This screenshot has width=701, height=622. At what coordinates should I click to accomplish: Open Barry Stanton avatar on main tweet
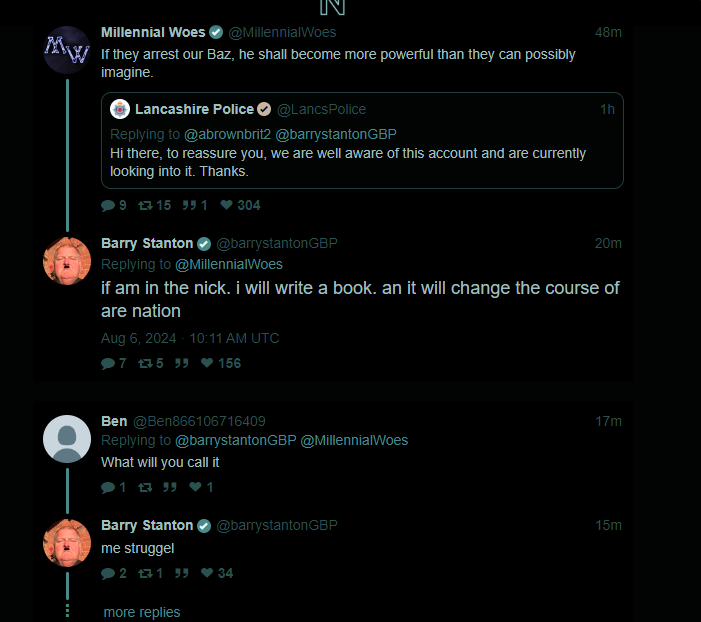[67, 261]
